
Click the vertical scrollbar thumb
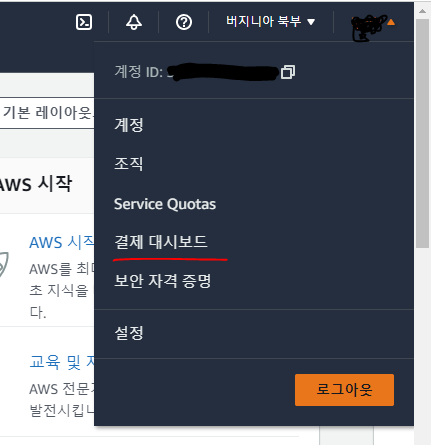point(422,133)
